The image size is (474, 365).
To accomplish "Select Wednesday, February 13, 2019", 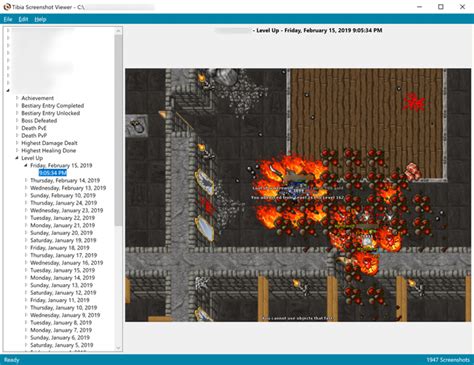I will point(68,188).
